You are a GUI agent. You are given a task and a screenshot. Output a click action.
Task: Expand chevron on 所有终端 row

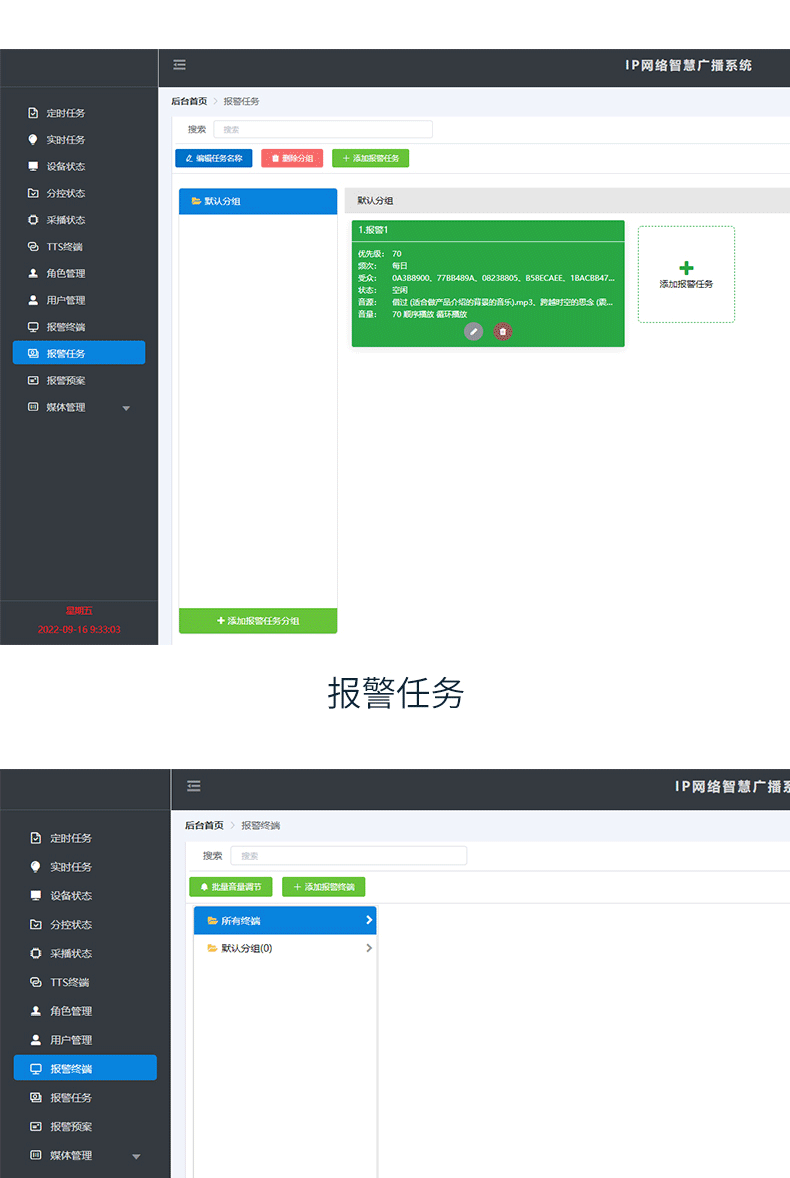[369, 920]
